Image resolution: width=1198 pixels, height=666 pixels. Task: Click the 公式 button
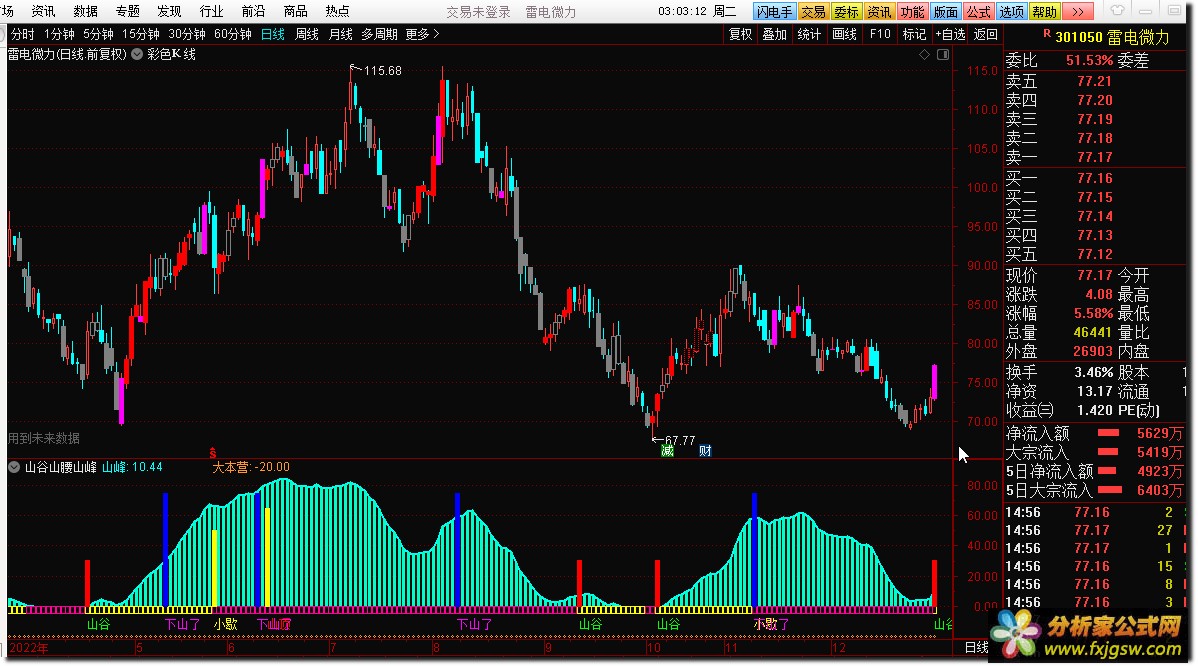979,11
